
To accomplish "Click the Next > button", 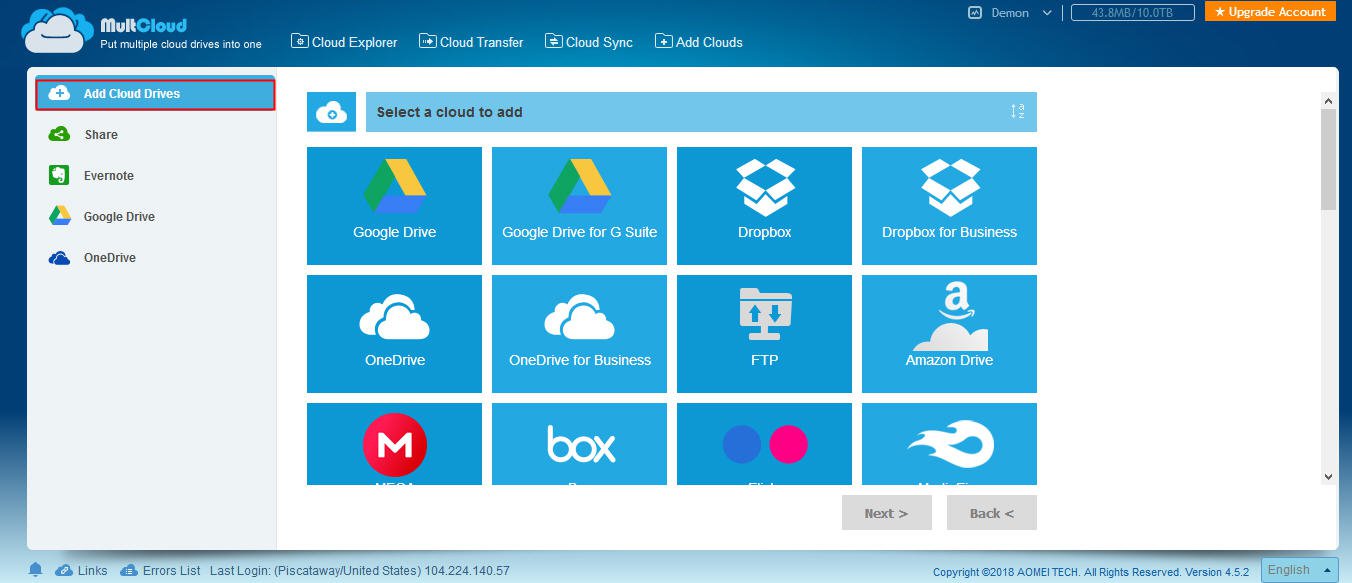I will tap(886, 513).
